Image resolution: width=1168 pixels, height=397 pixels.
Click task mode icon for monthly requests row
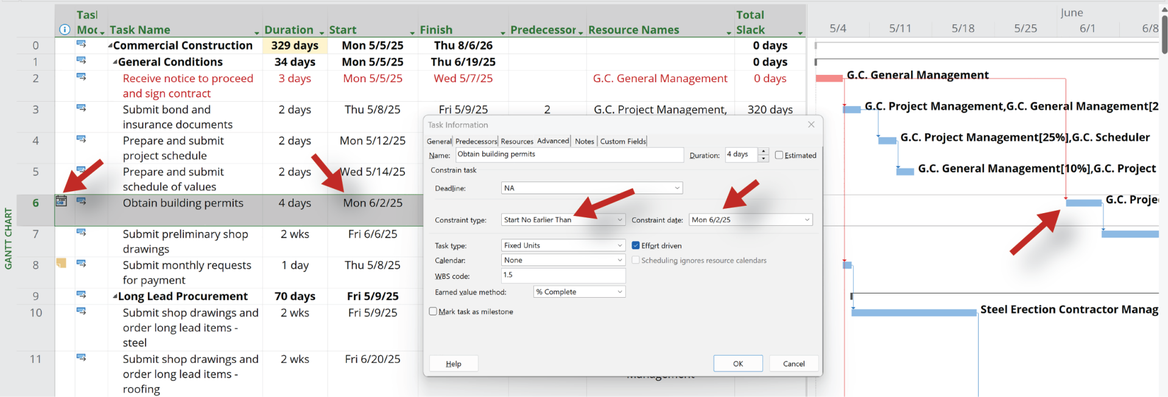[x=81, y=264]
